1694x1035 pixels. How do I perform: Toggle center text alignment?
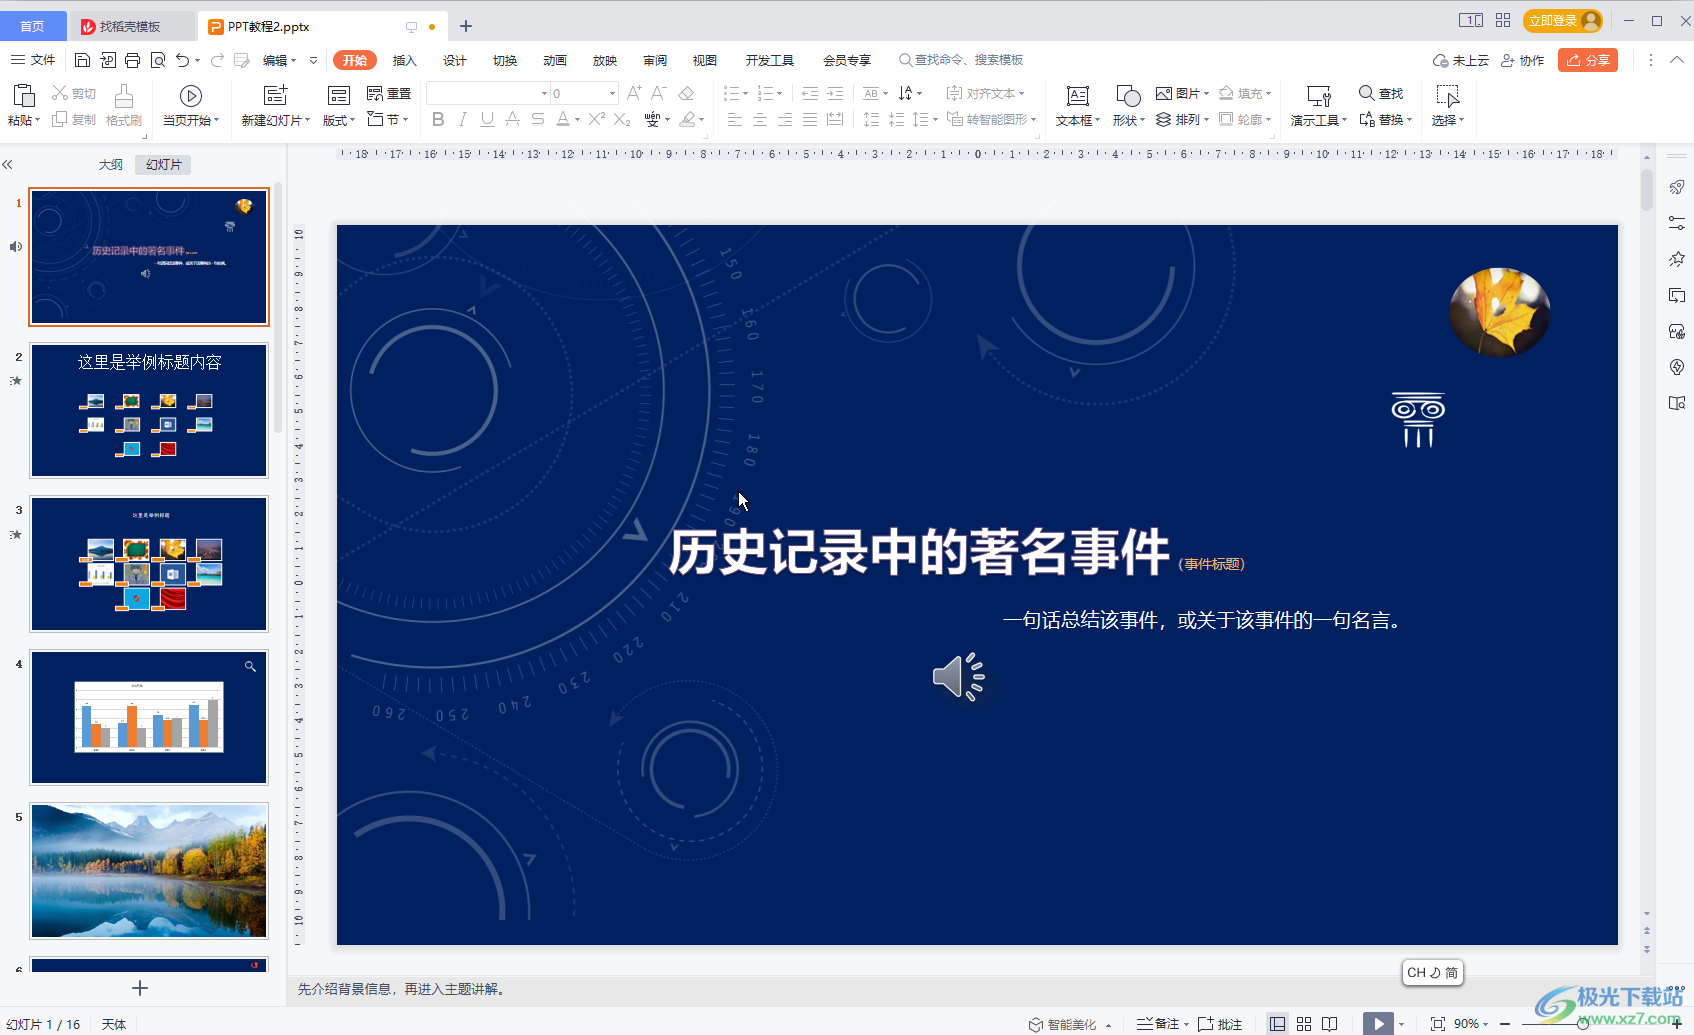click(760, 120)
